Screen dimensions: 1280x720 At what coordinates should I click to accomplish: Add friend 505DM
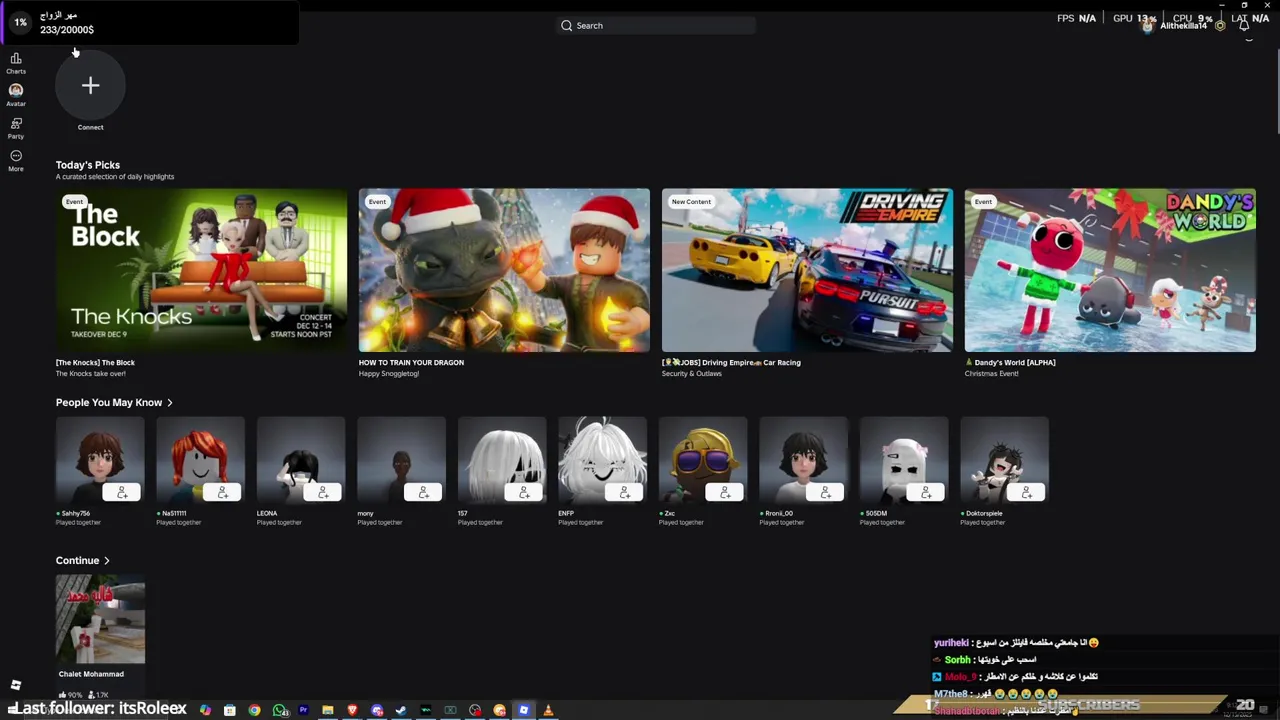926,492
